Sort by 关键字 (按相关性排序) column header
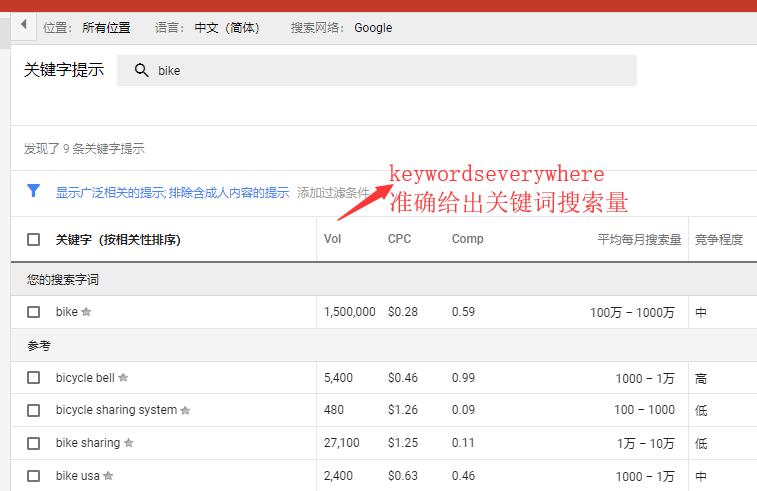757x491 pixels. [x=118, y=239]
